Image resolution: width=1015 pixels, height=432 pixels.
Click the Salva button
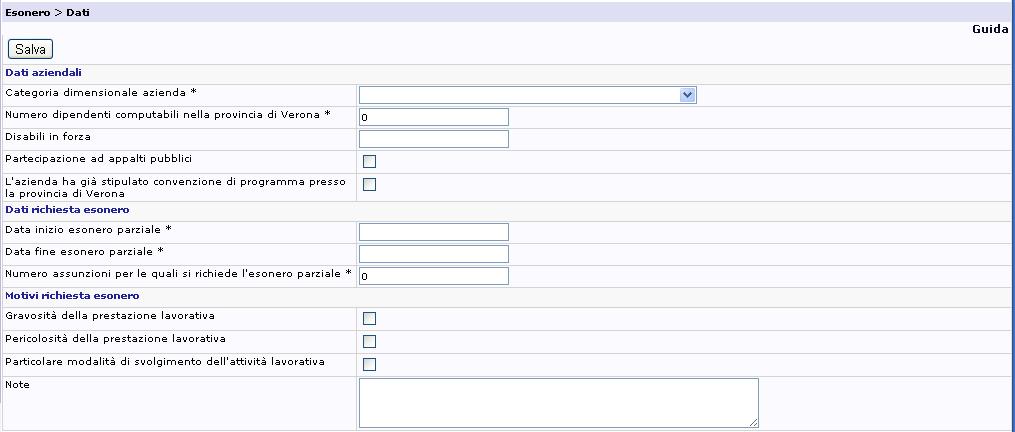coord(30,49)
